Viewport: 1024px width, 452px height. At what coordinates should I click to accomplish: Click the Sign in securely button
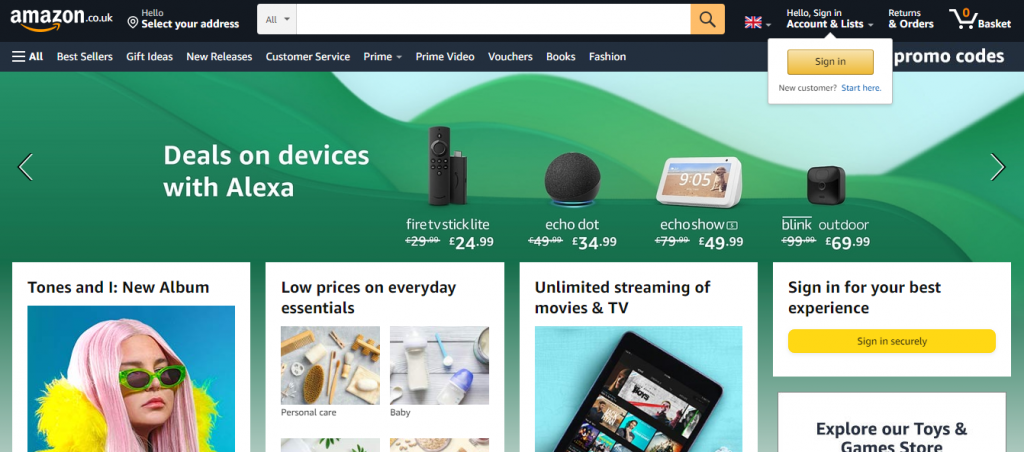pyautogui.click(x=891, y=341)
